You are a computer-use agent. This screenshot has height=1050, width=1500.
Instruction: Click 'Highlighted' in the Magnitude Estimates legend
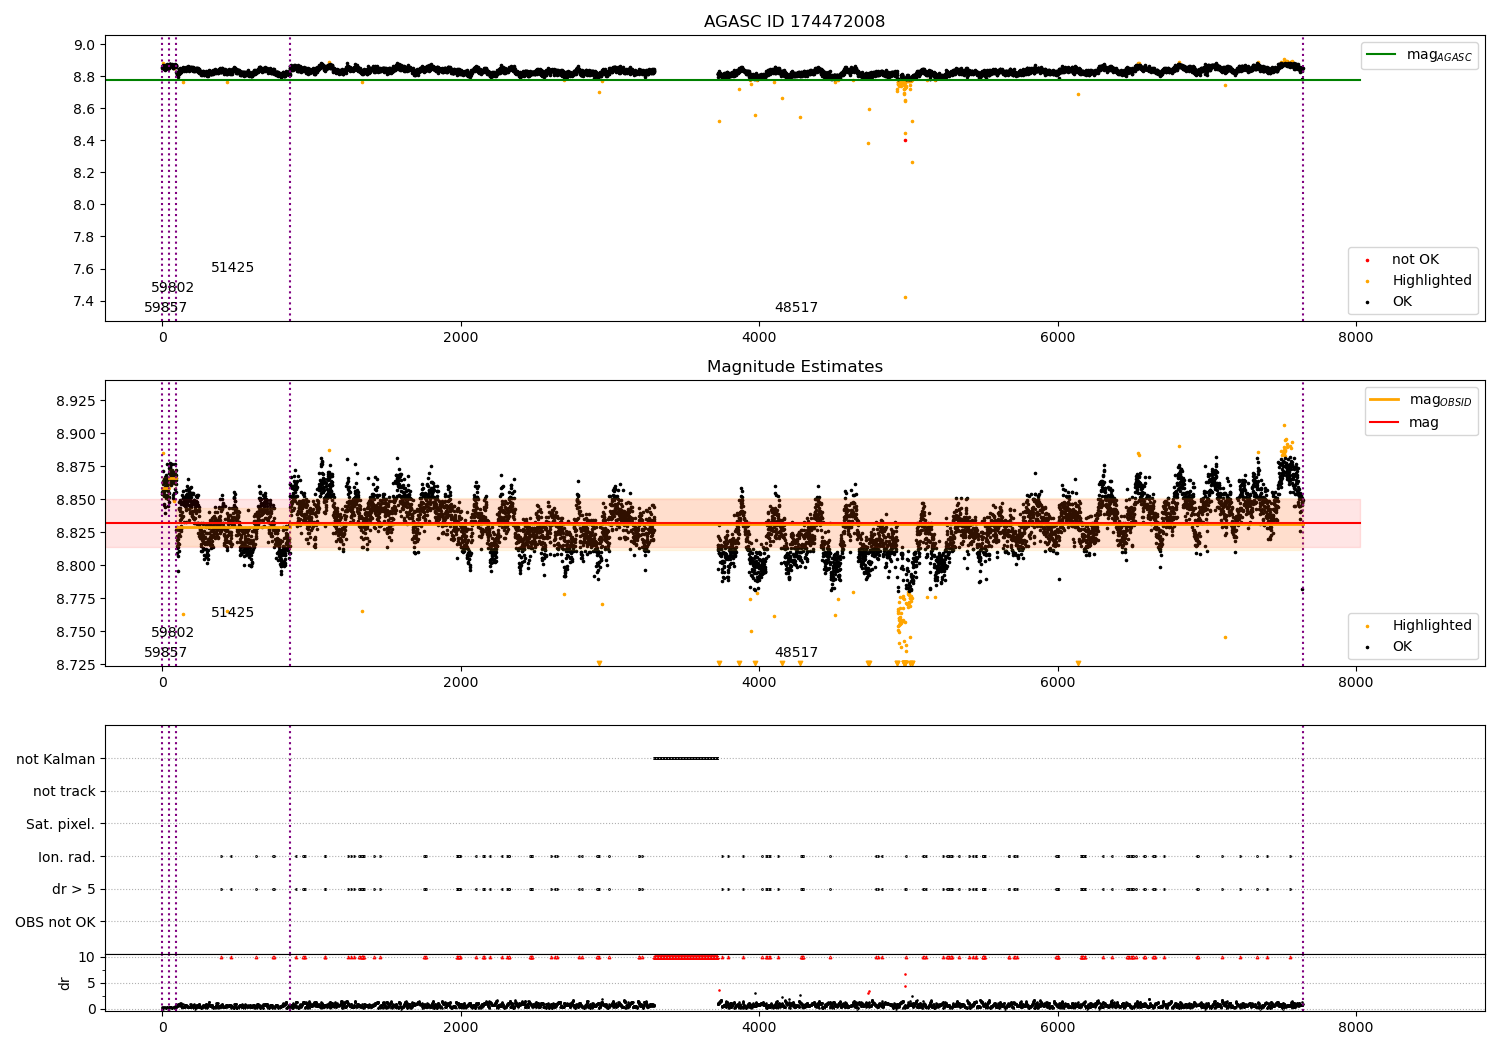pyautogui.click(x=1432, y=626)
